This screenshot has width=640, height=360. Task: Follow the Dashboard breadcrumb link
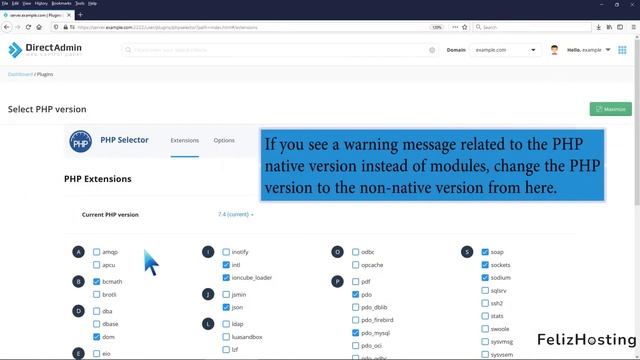20,74
